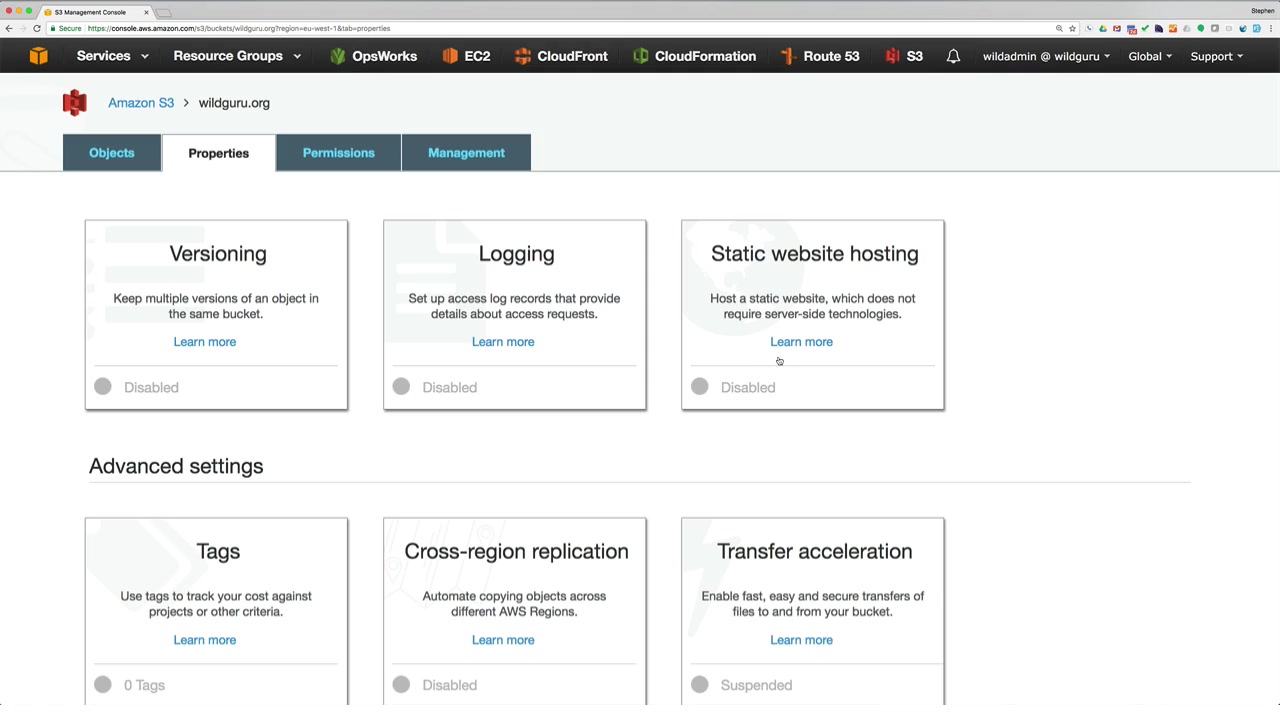Viewport: 1280px width, 720px height.
Task: Toggle Transfer acceleration Suspended status
Action: (x=742, y=685)
